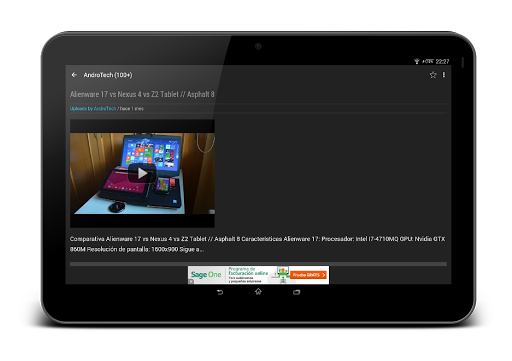
Task: Favorite this video with the star icon
Action: (433, 75)
